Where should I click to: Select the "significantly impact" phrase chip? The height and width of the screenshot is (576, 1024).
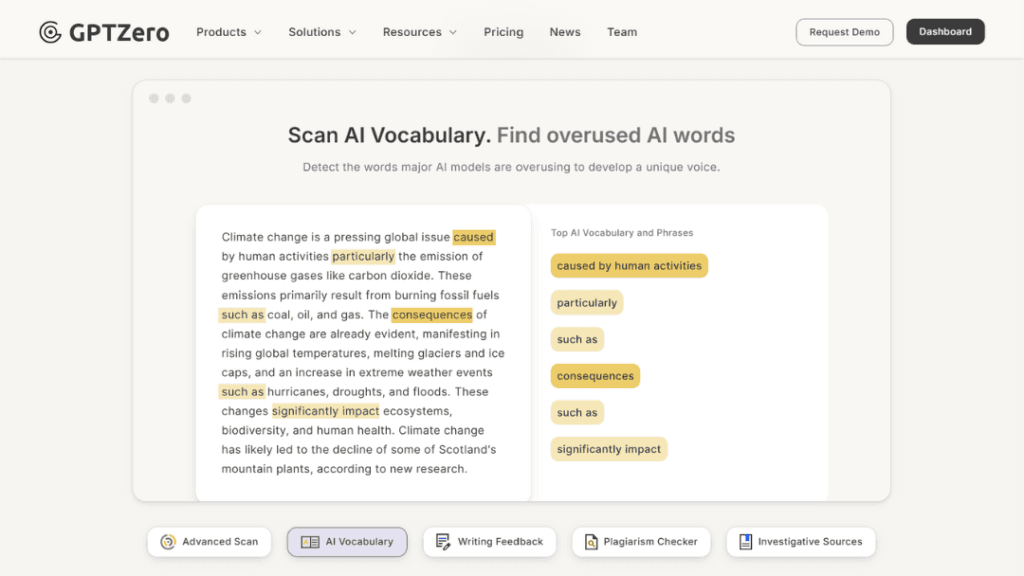[609, 449]
